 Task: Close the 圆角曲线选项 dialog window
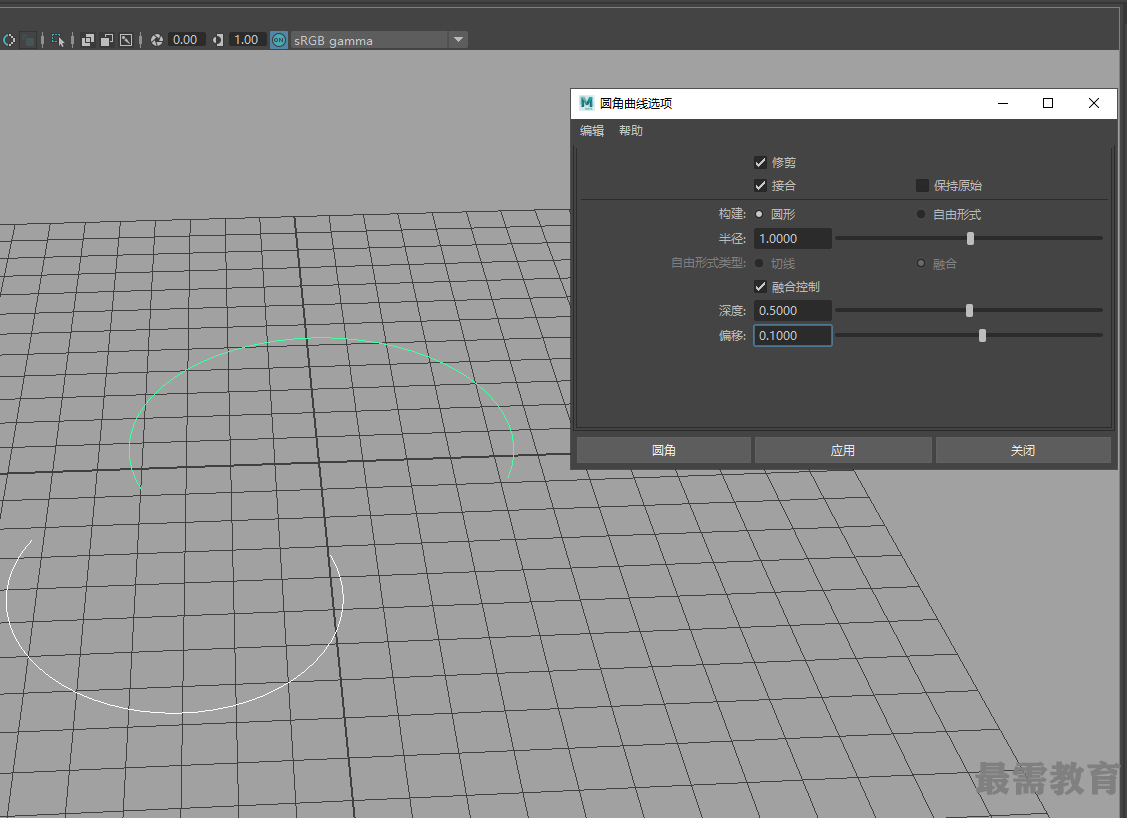pyautogui.click(x=1094, y=104)
